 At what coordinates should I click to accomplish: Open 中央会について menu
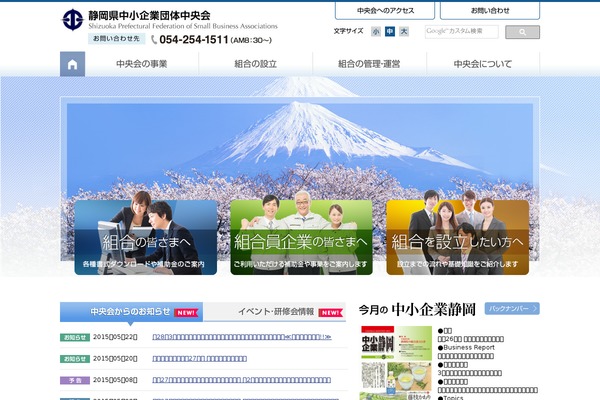pos(483,64)
